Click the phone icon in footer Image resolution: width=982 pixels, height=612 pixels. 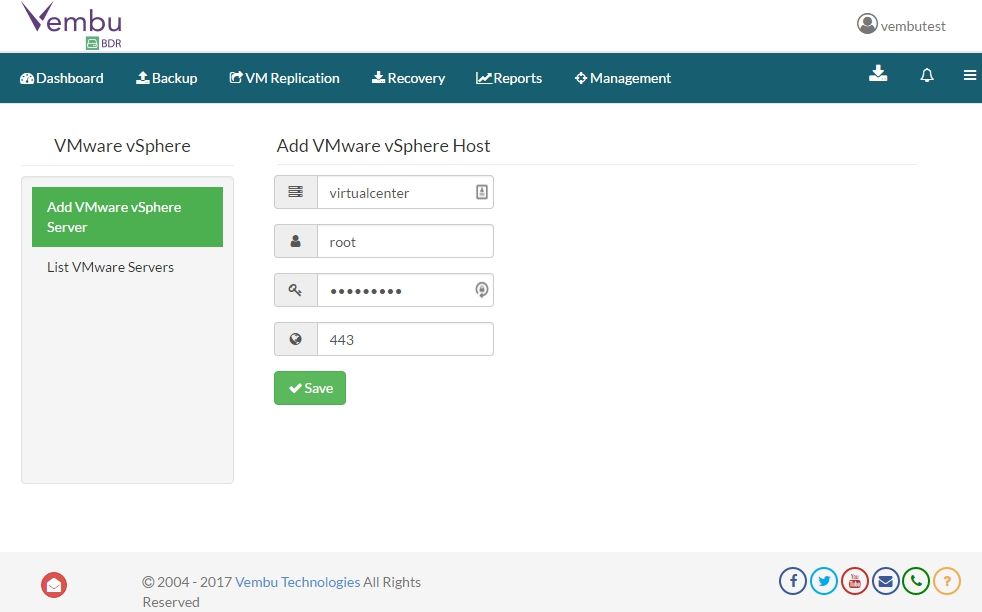tap(916, 581)
